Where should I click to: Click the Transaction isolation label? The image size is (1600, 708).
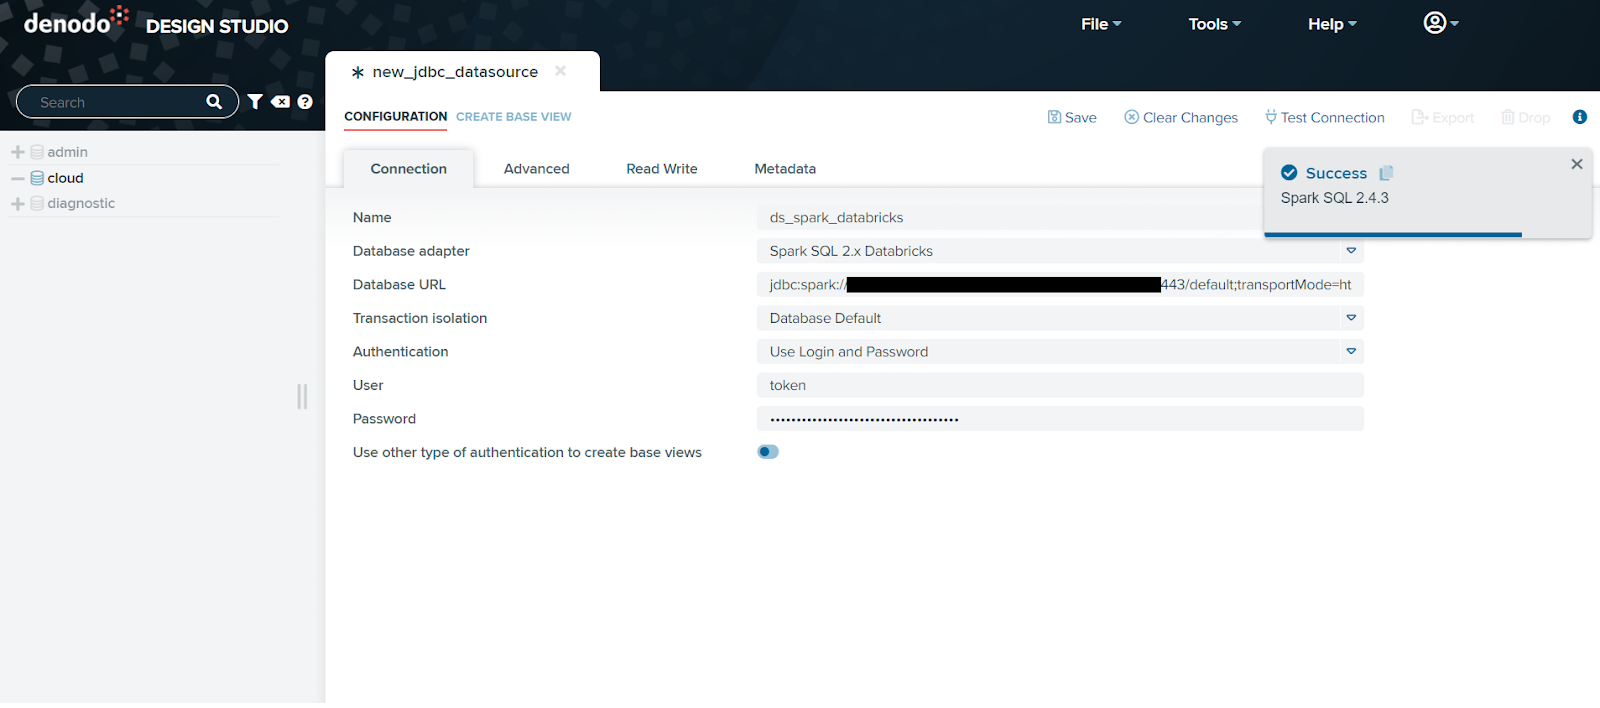(x=420, y=318)
